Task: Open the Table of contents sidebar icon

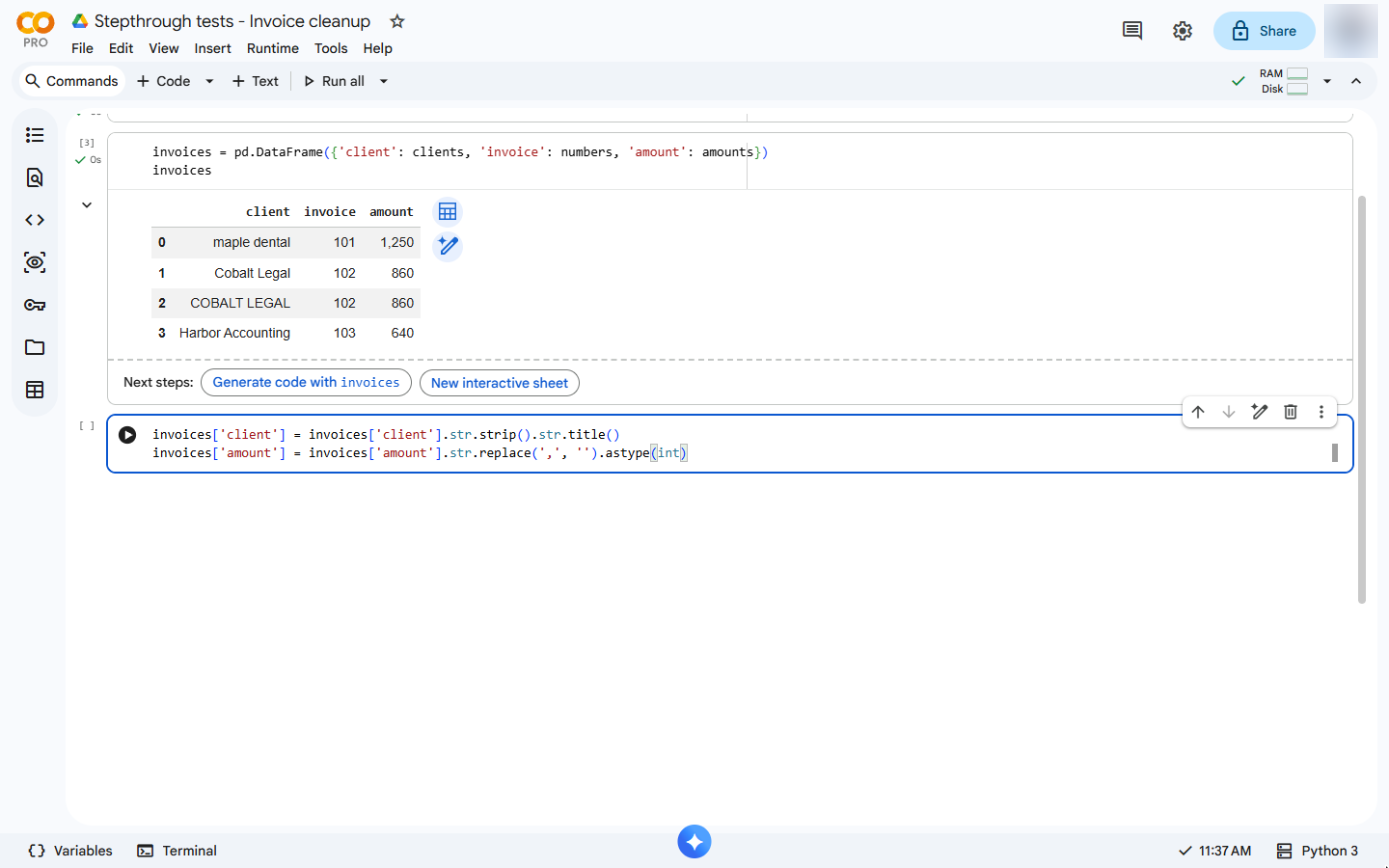Action: point(35,135)
